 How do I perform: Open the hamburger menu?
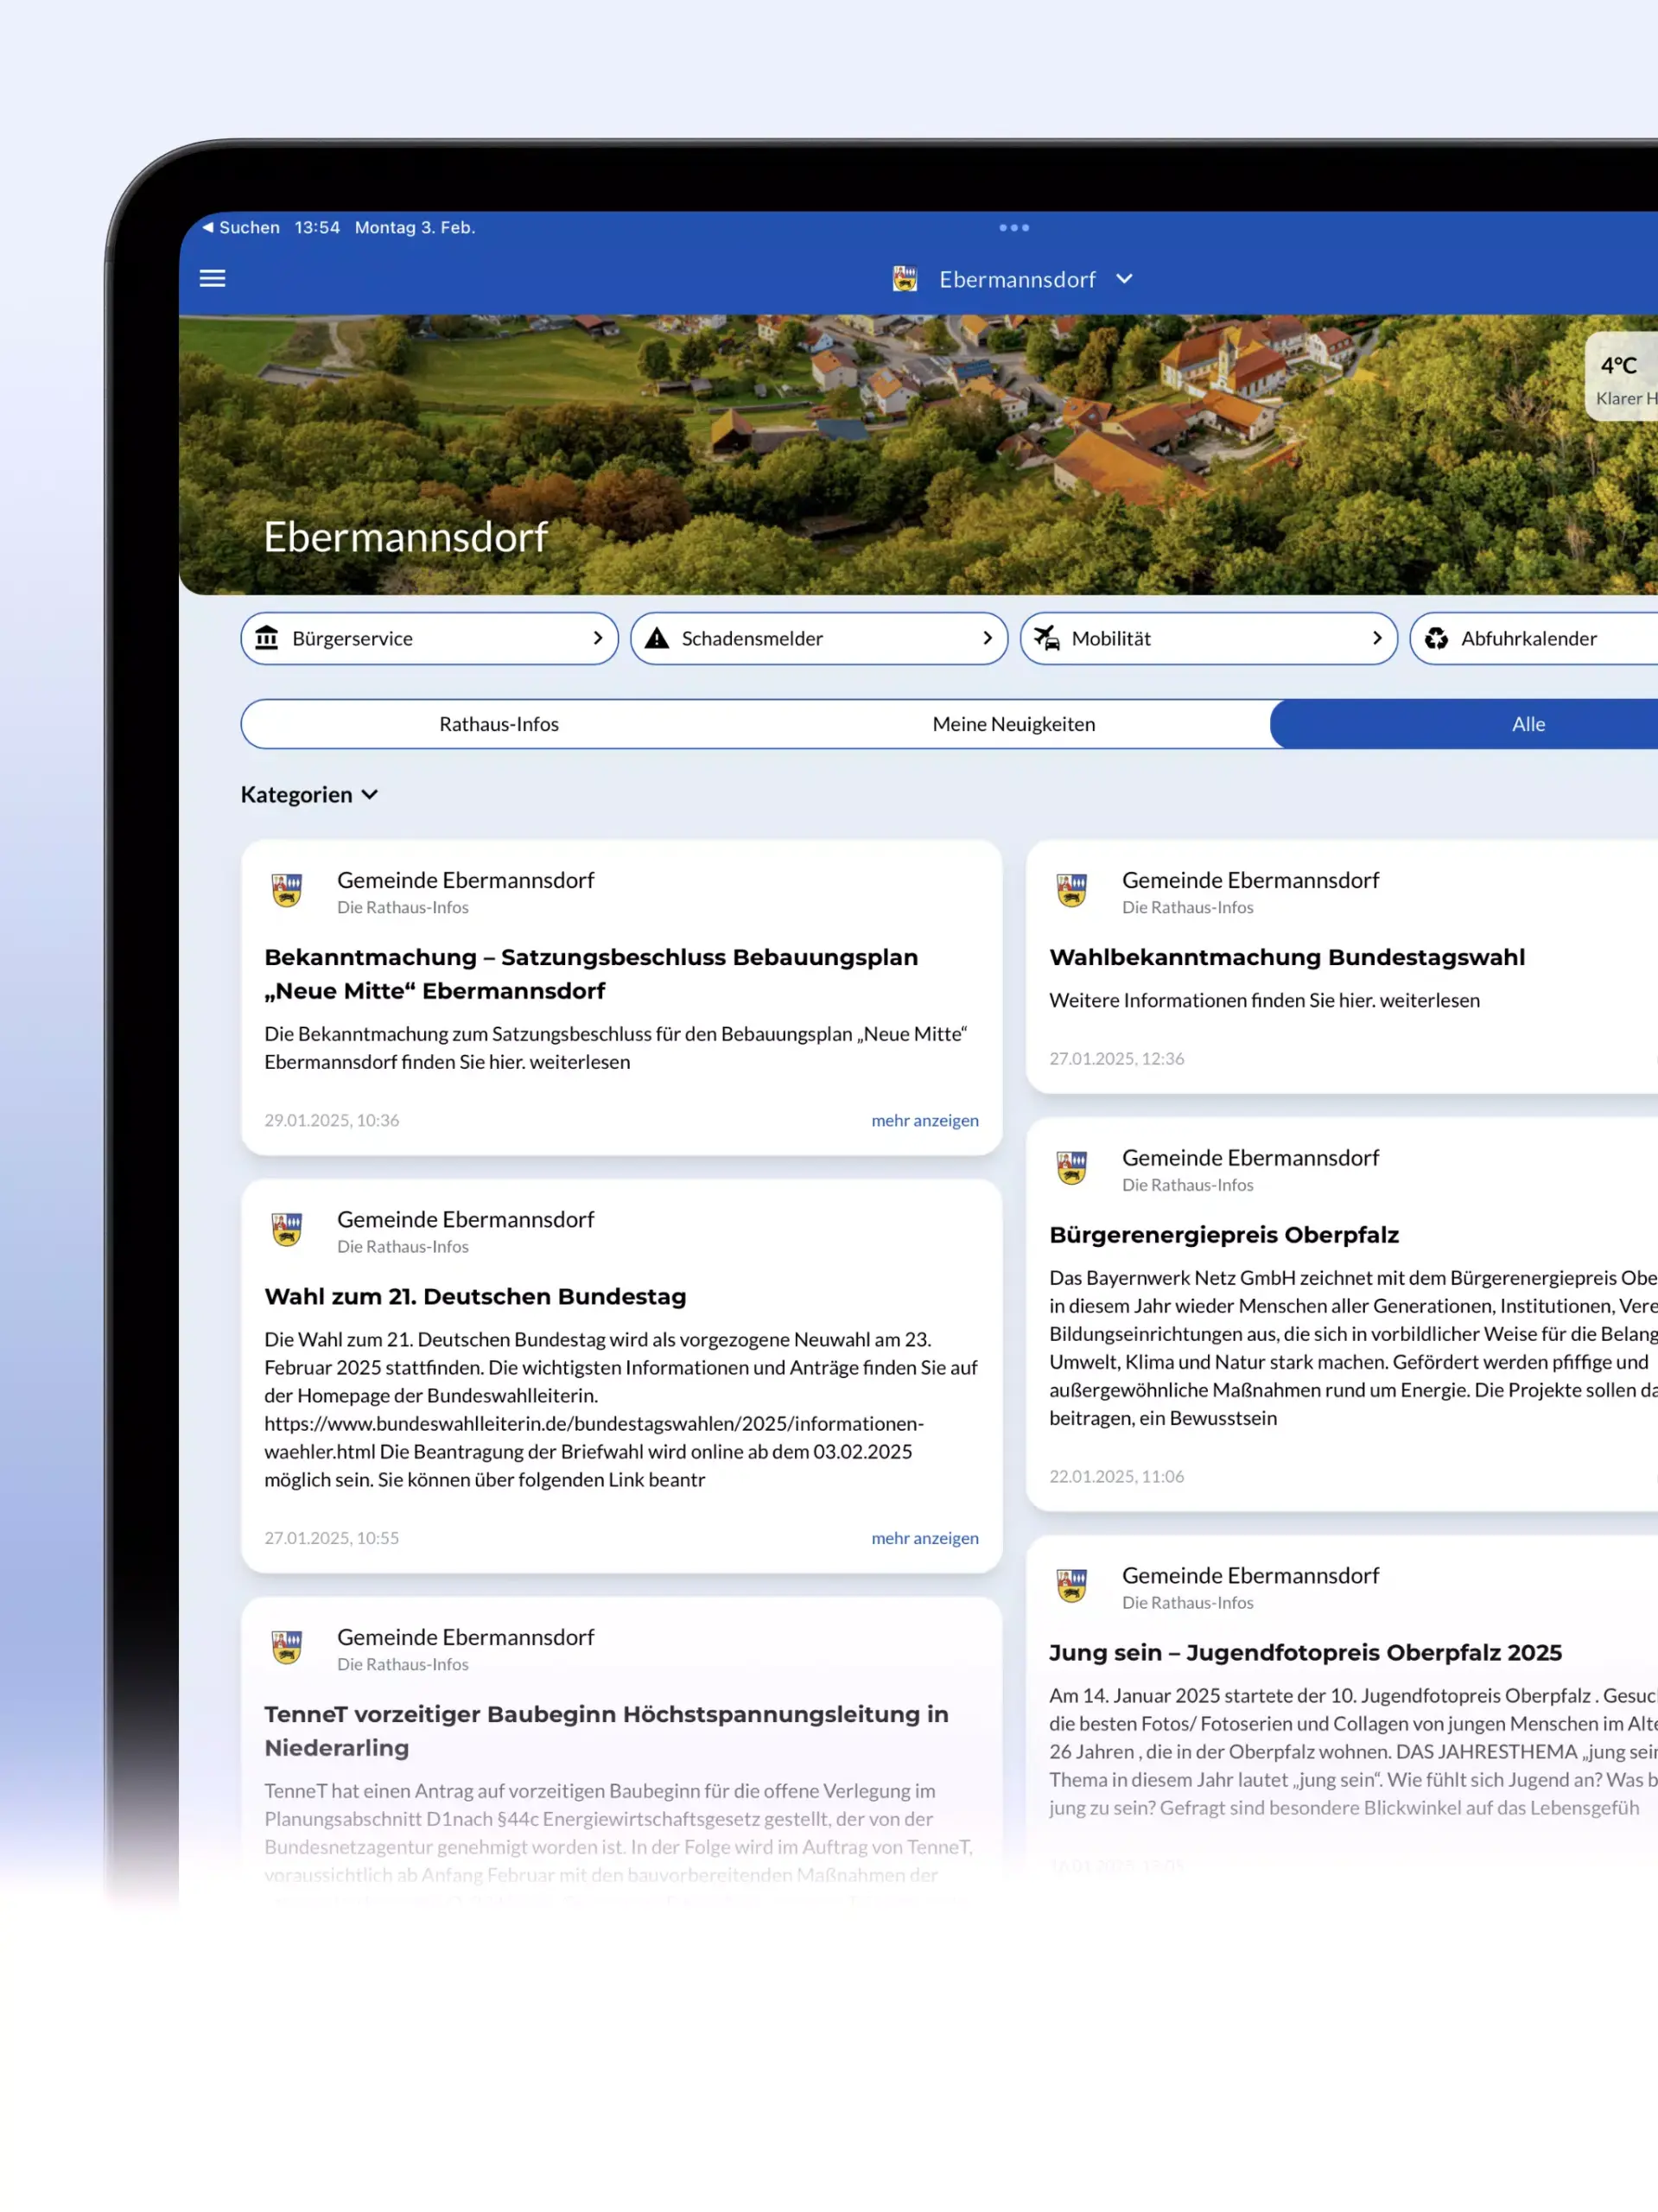click(x=212, y=278)
